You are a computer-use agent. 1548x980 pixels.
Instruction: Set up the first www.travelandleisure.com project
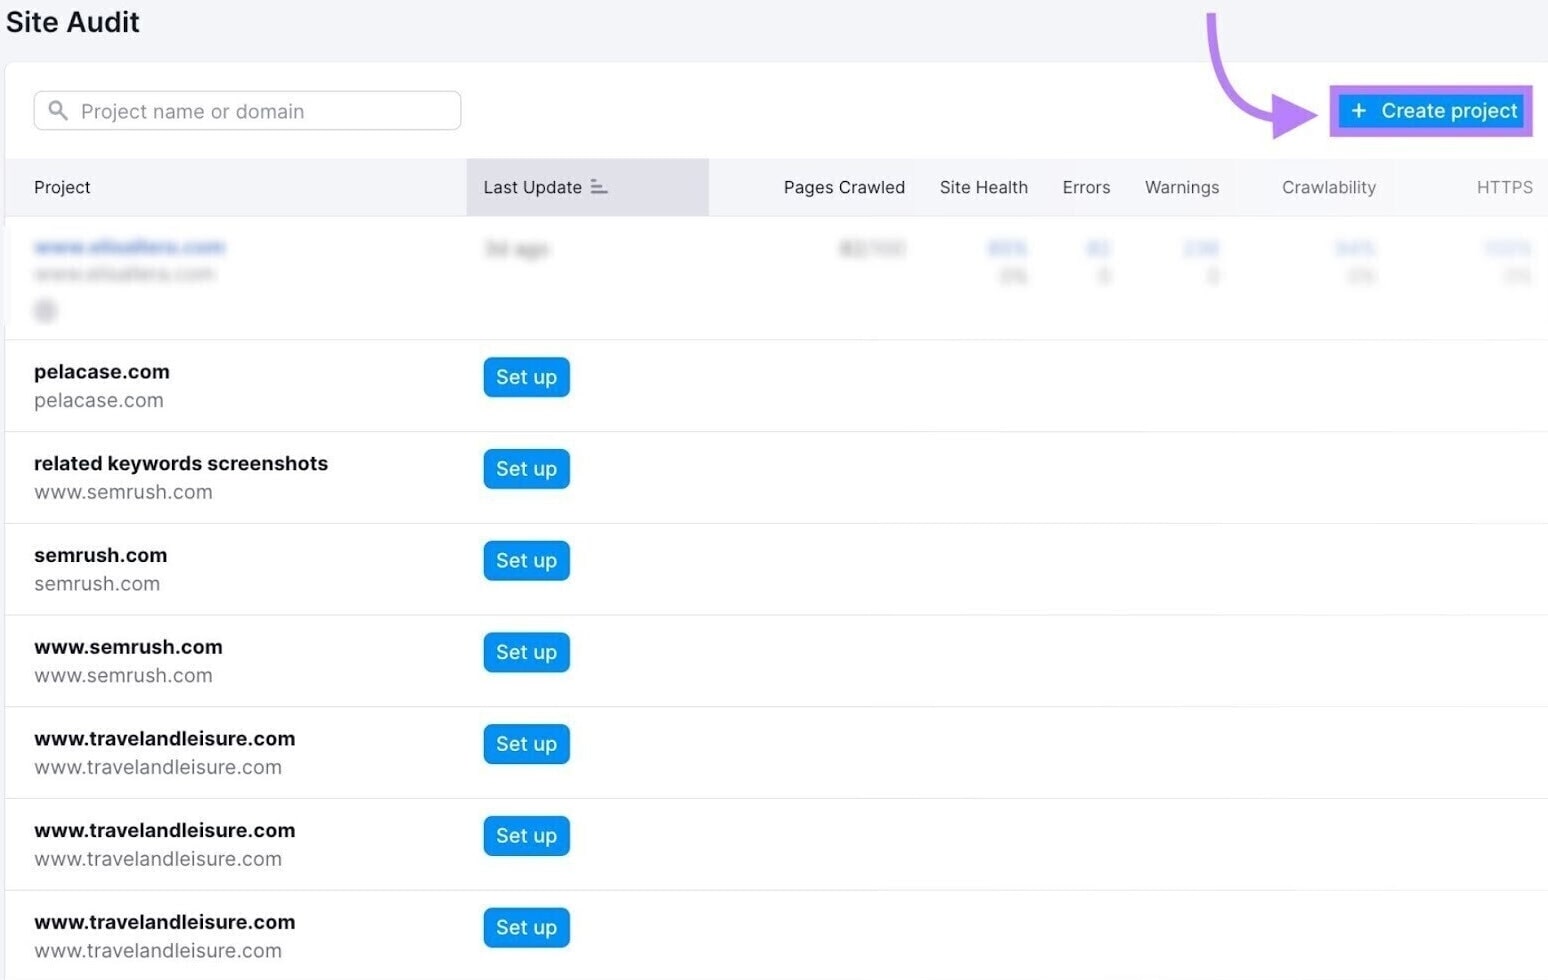(526, 744)
